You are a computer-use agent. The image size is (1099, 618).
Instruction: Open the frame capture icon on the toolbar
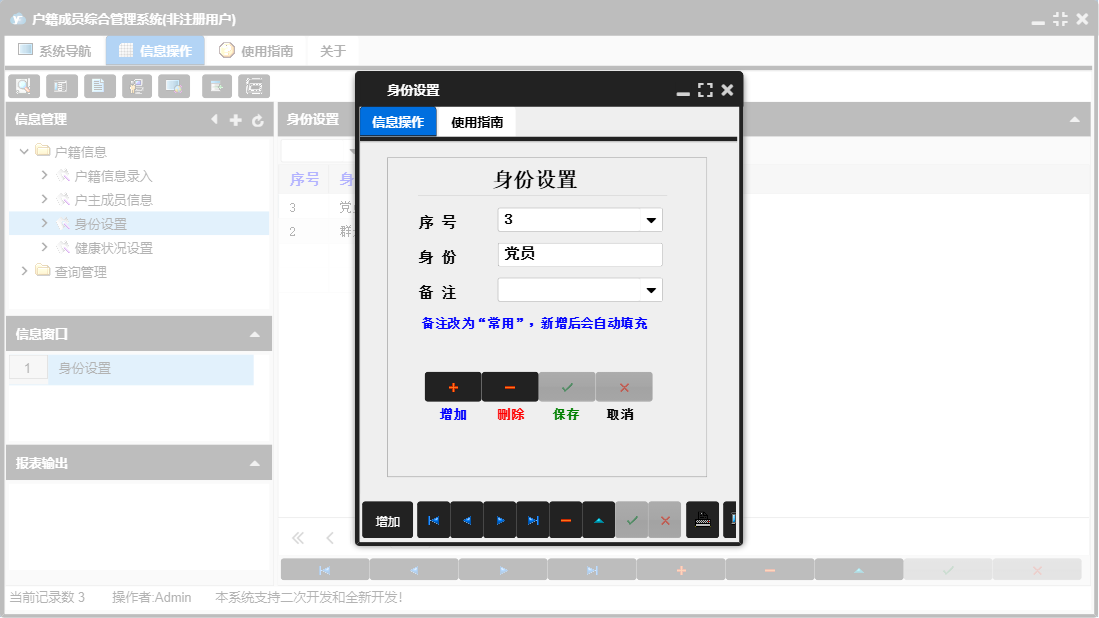[254, 86]
